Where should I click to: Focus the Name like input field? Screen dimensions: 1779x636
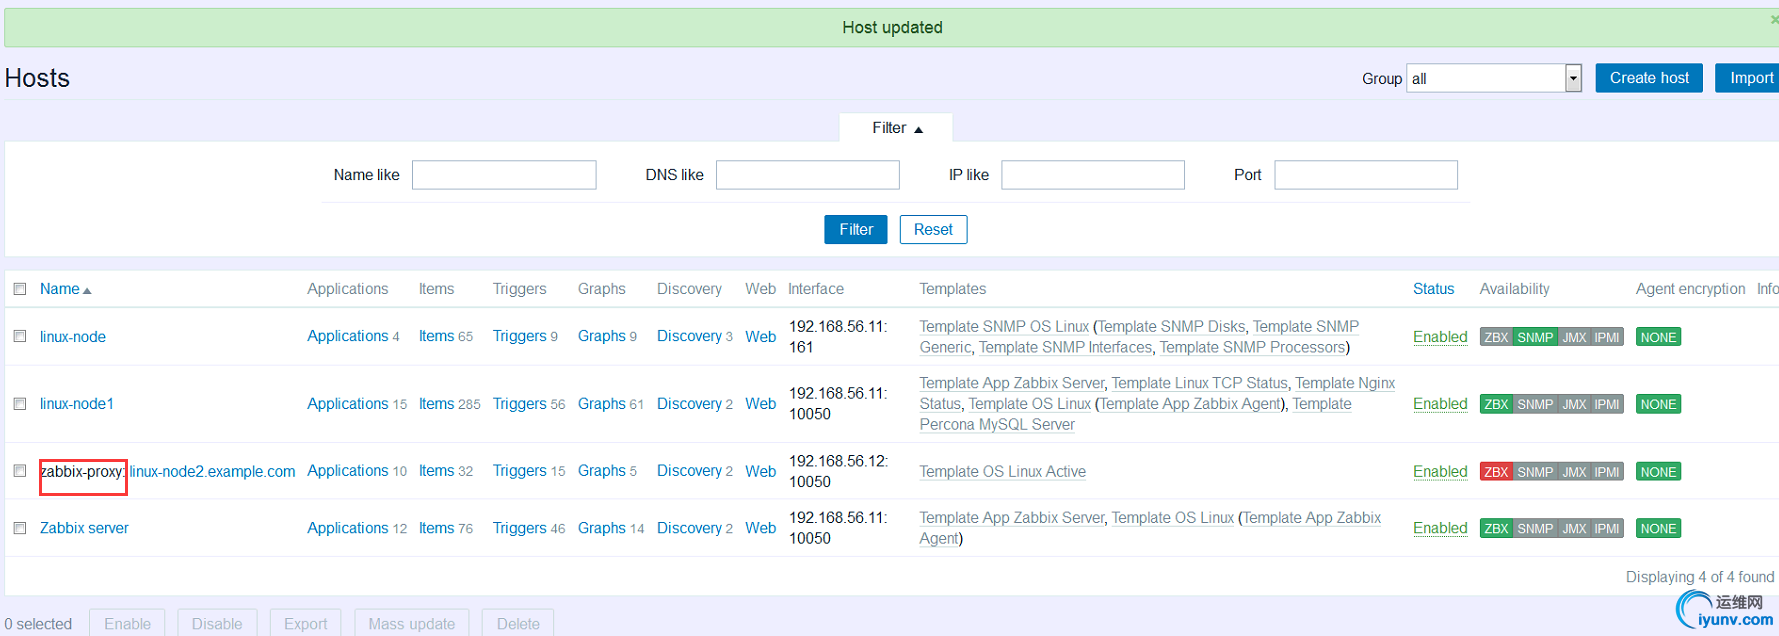click(x=504, y=175)
